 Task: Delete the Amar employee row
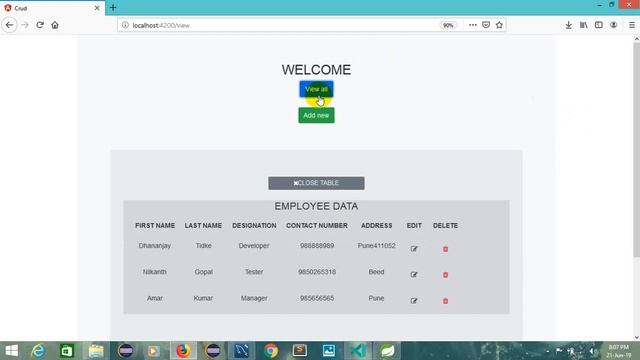(445, 301)
